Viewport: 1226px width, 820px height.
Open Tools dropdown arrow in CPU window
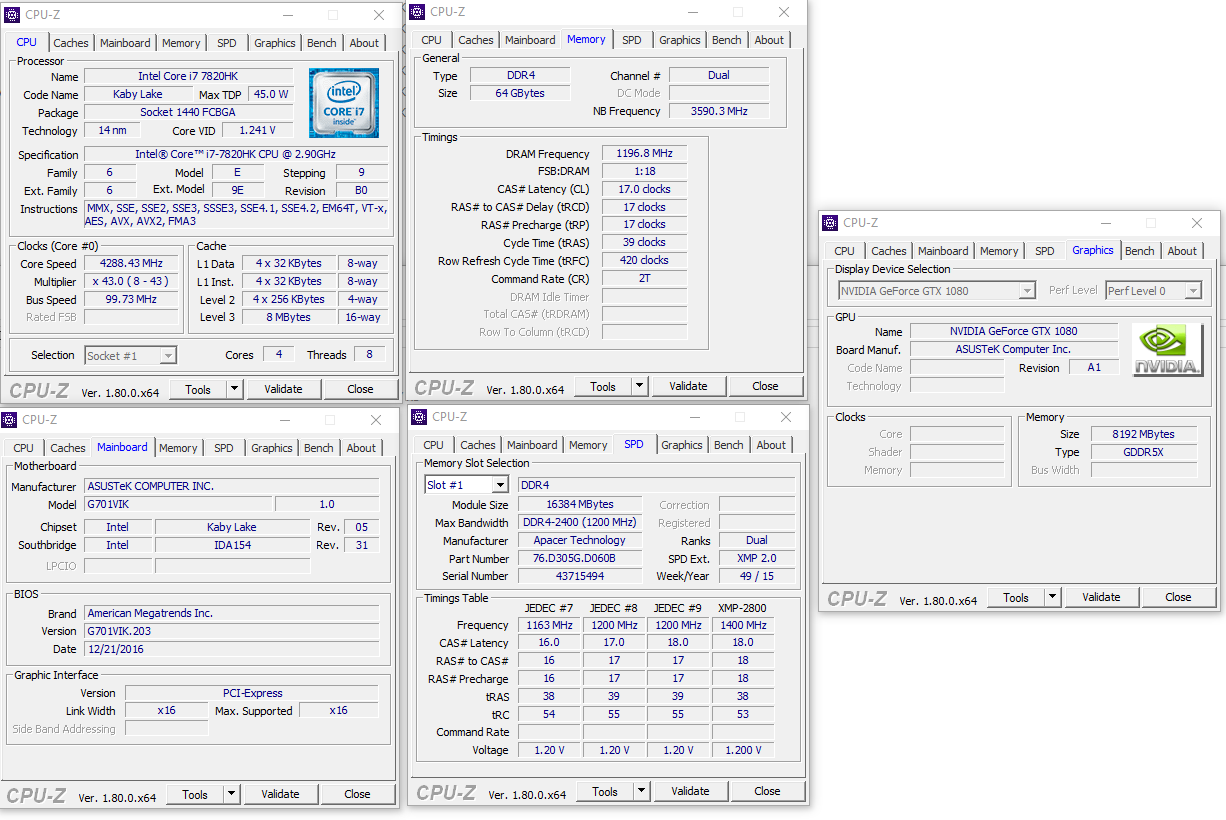point(235,389)
